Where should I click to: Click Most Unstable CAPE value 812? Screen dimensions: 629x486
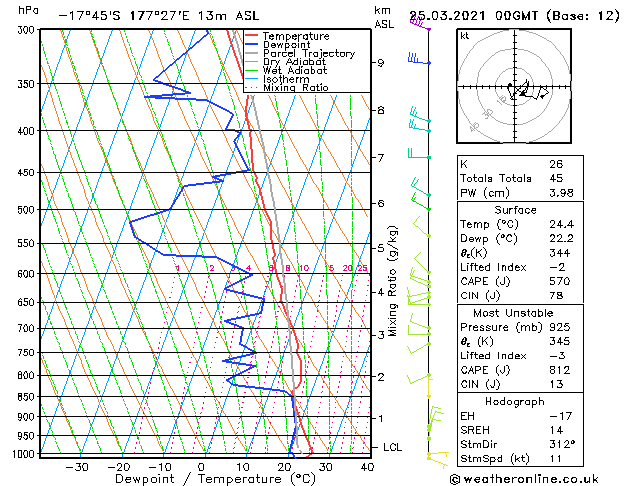click(x=560, y=370)
